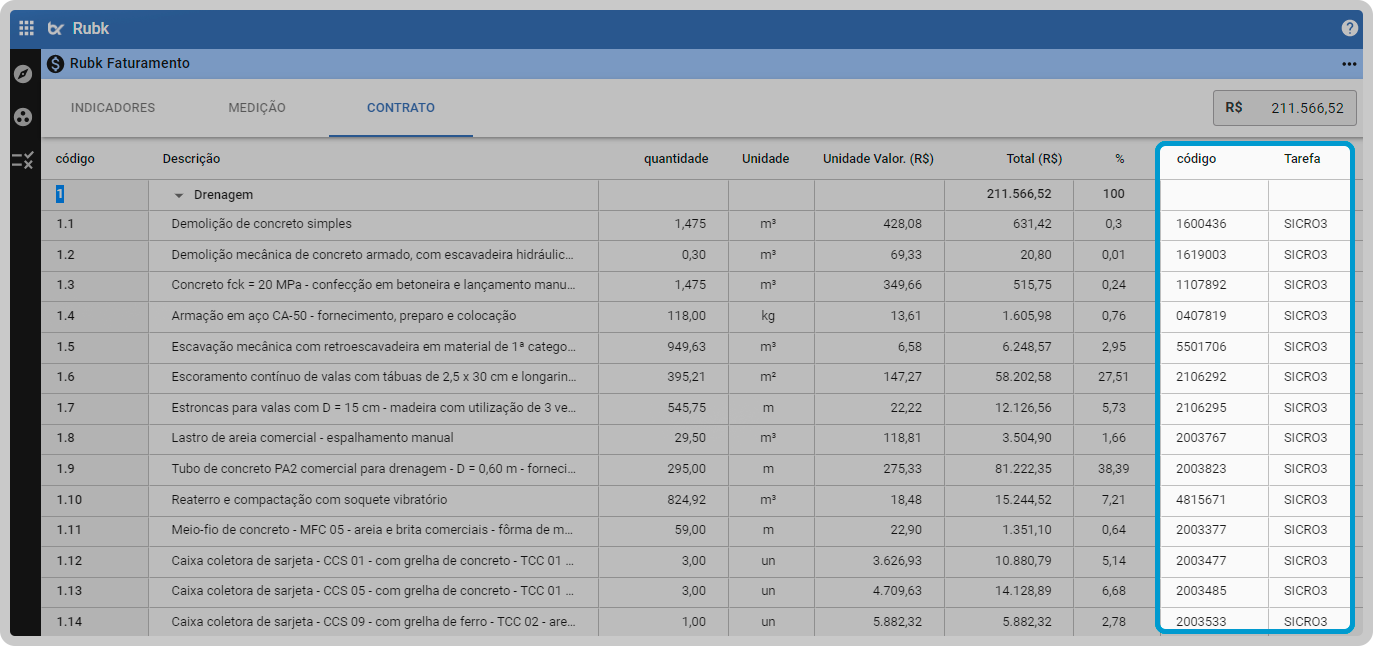This screenshot has height=646, width=1373.
Task: Click code cell 2106295
Action: pos(1214,408)
